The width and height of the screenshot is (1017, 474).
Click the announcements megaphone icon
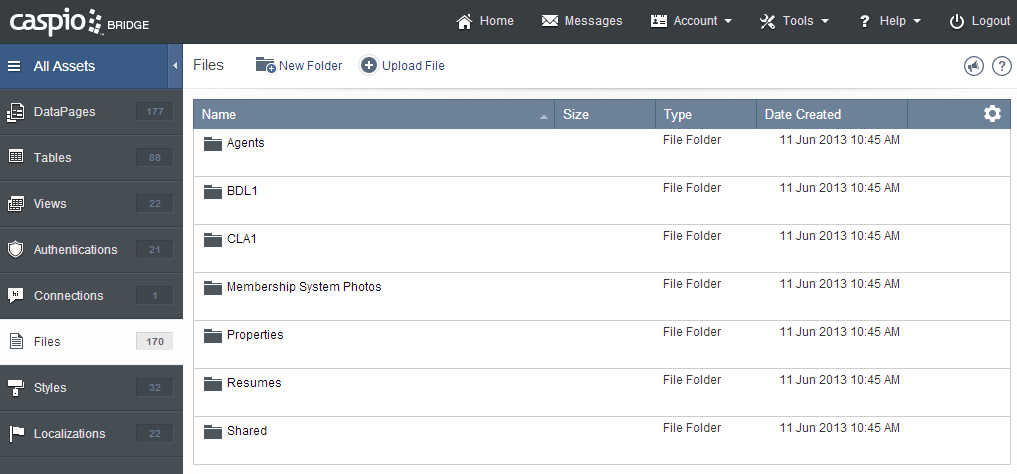coord(973,66)
